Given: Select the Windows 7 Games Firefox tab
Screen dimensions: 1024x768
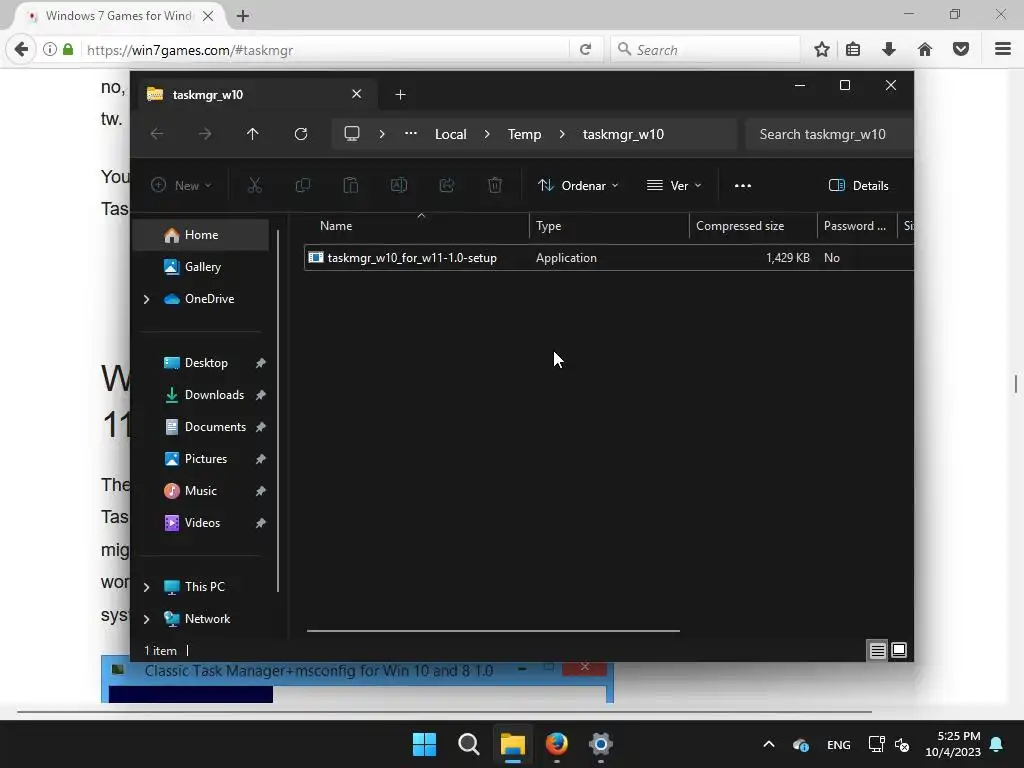Looking at the screenshot, I should pos(121,16).
